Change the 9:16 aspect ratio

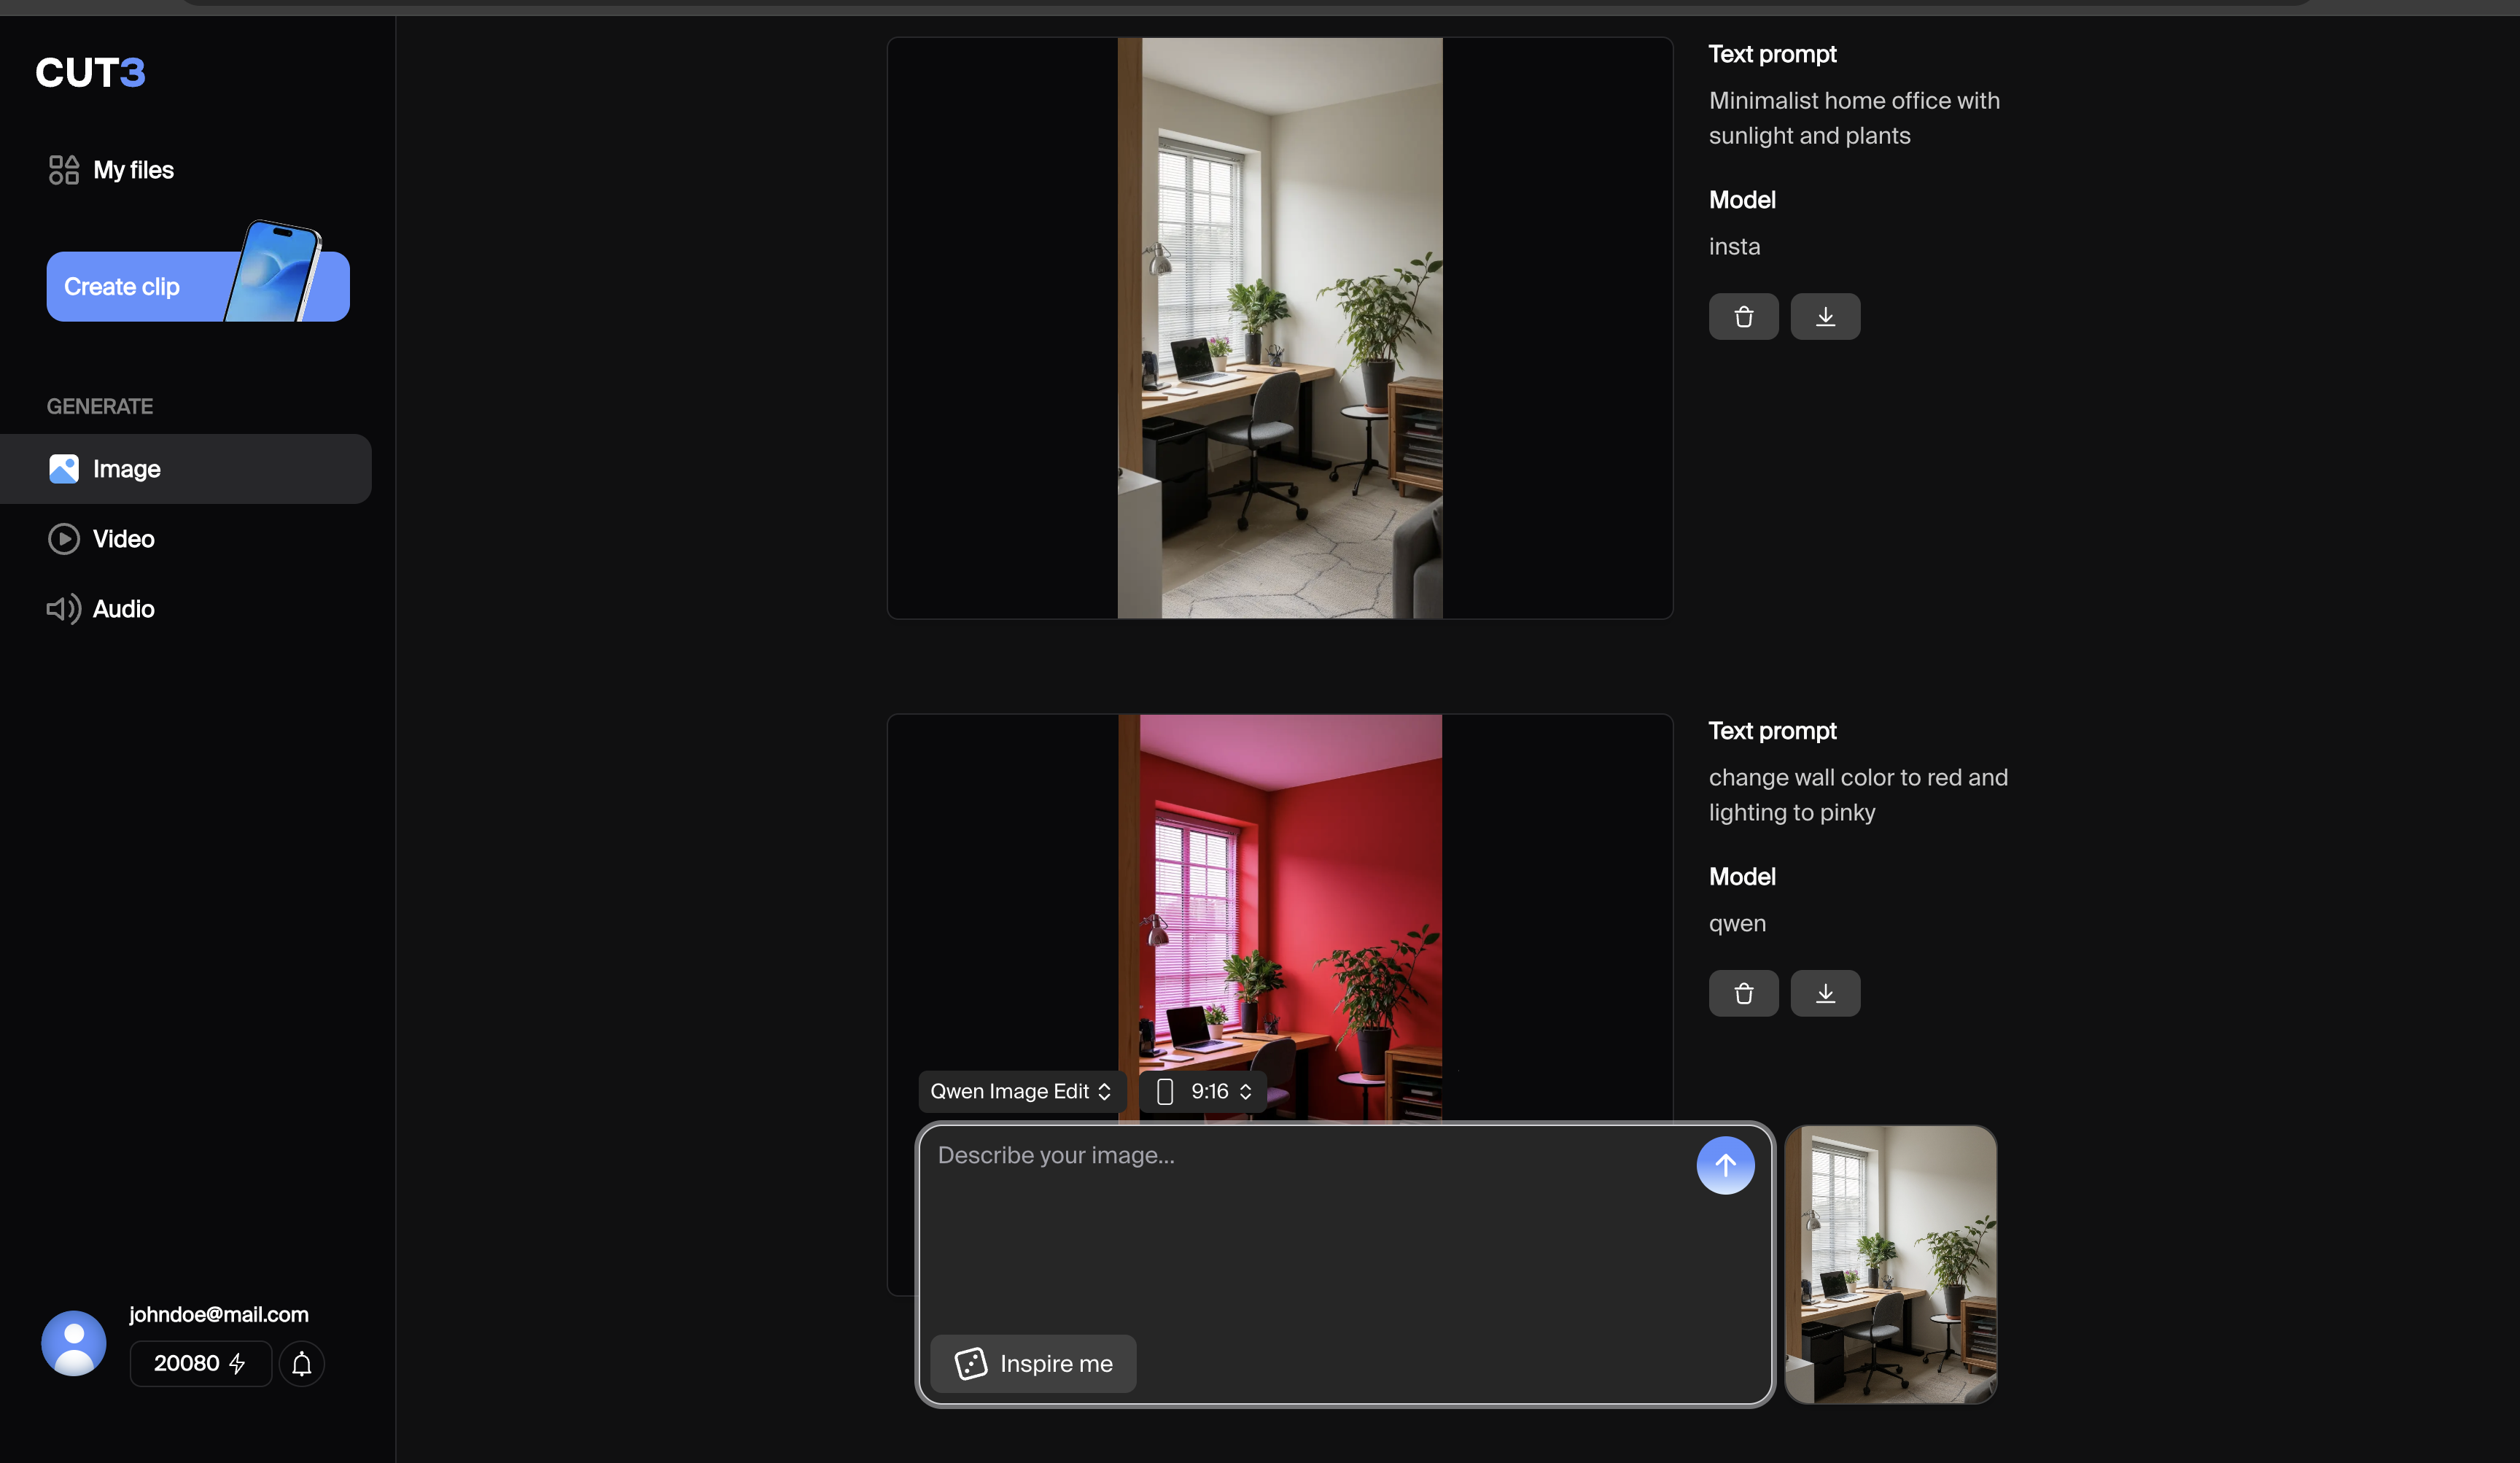pos(1211,1091)
